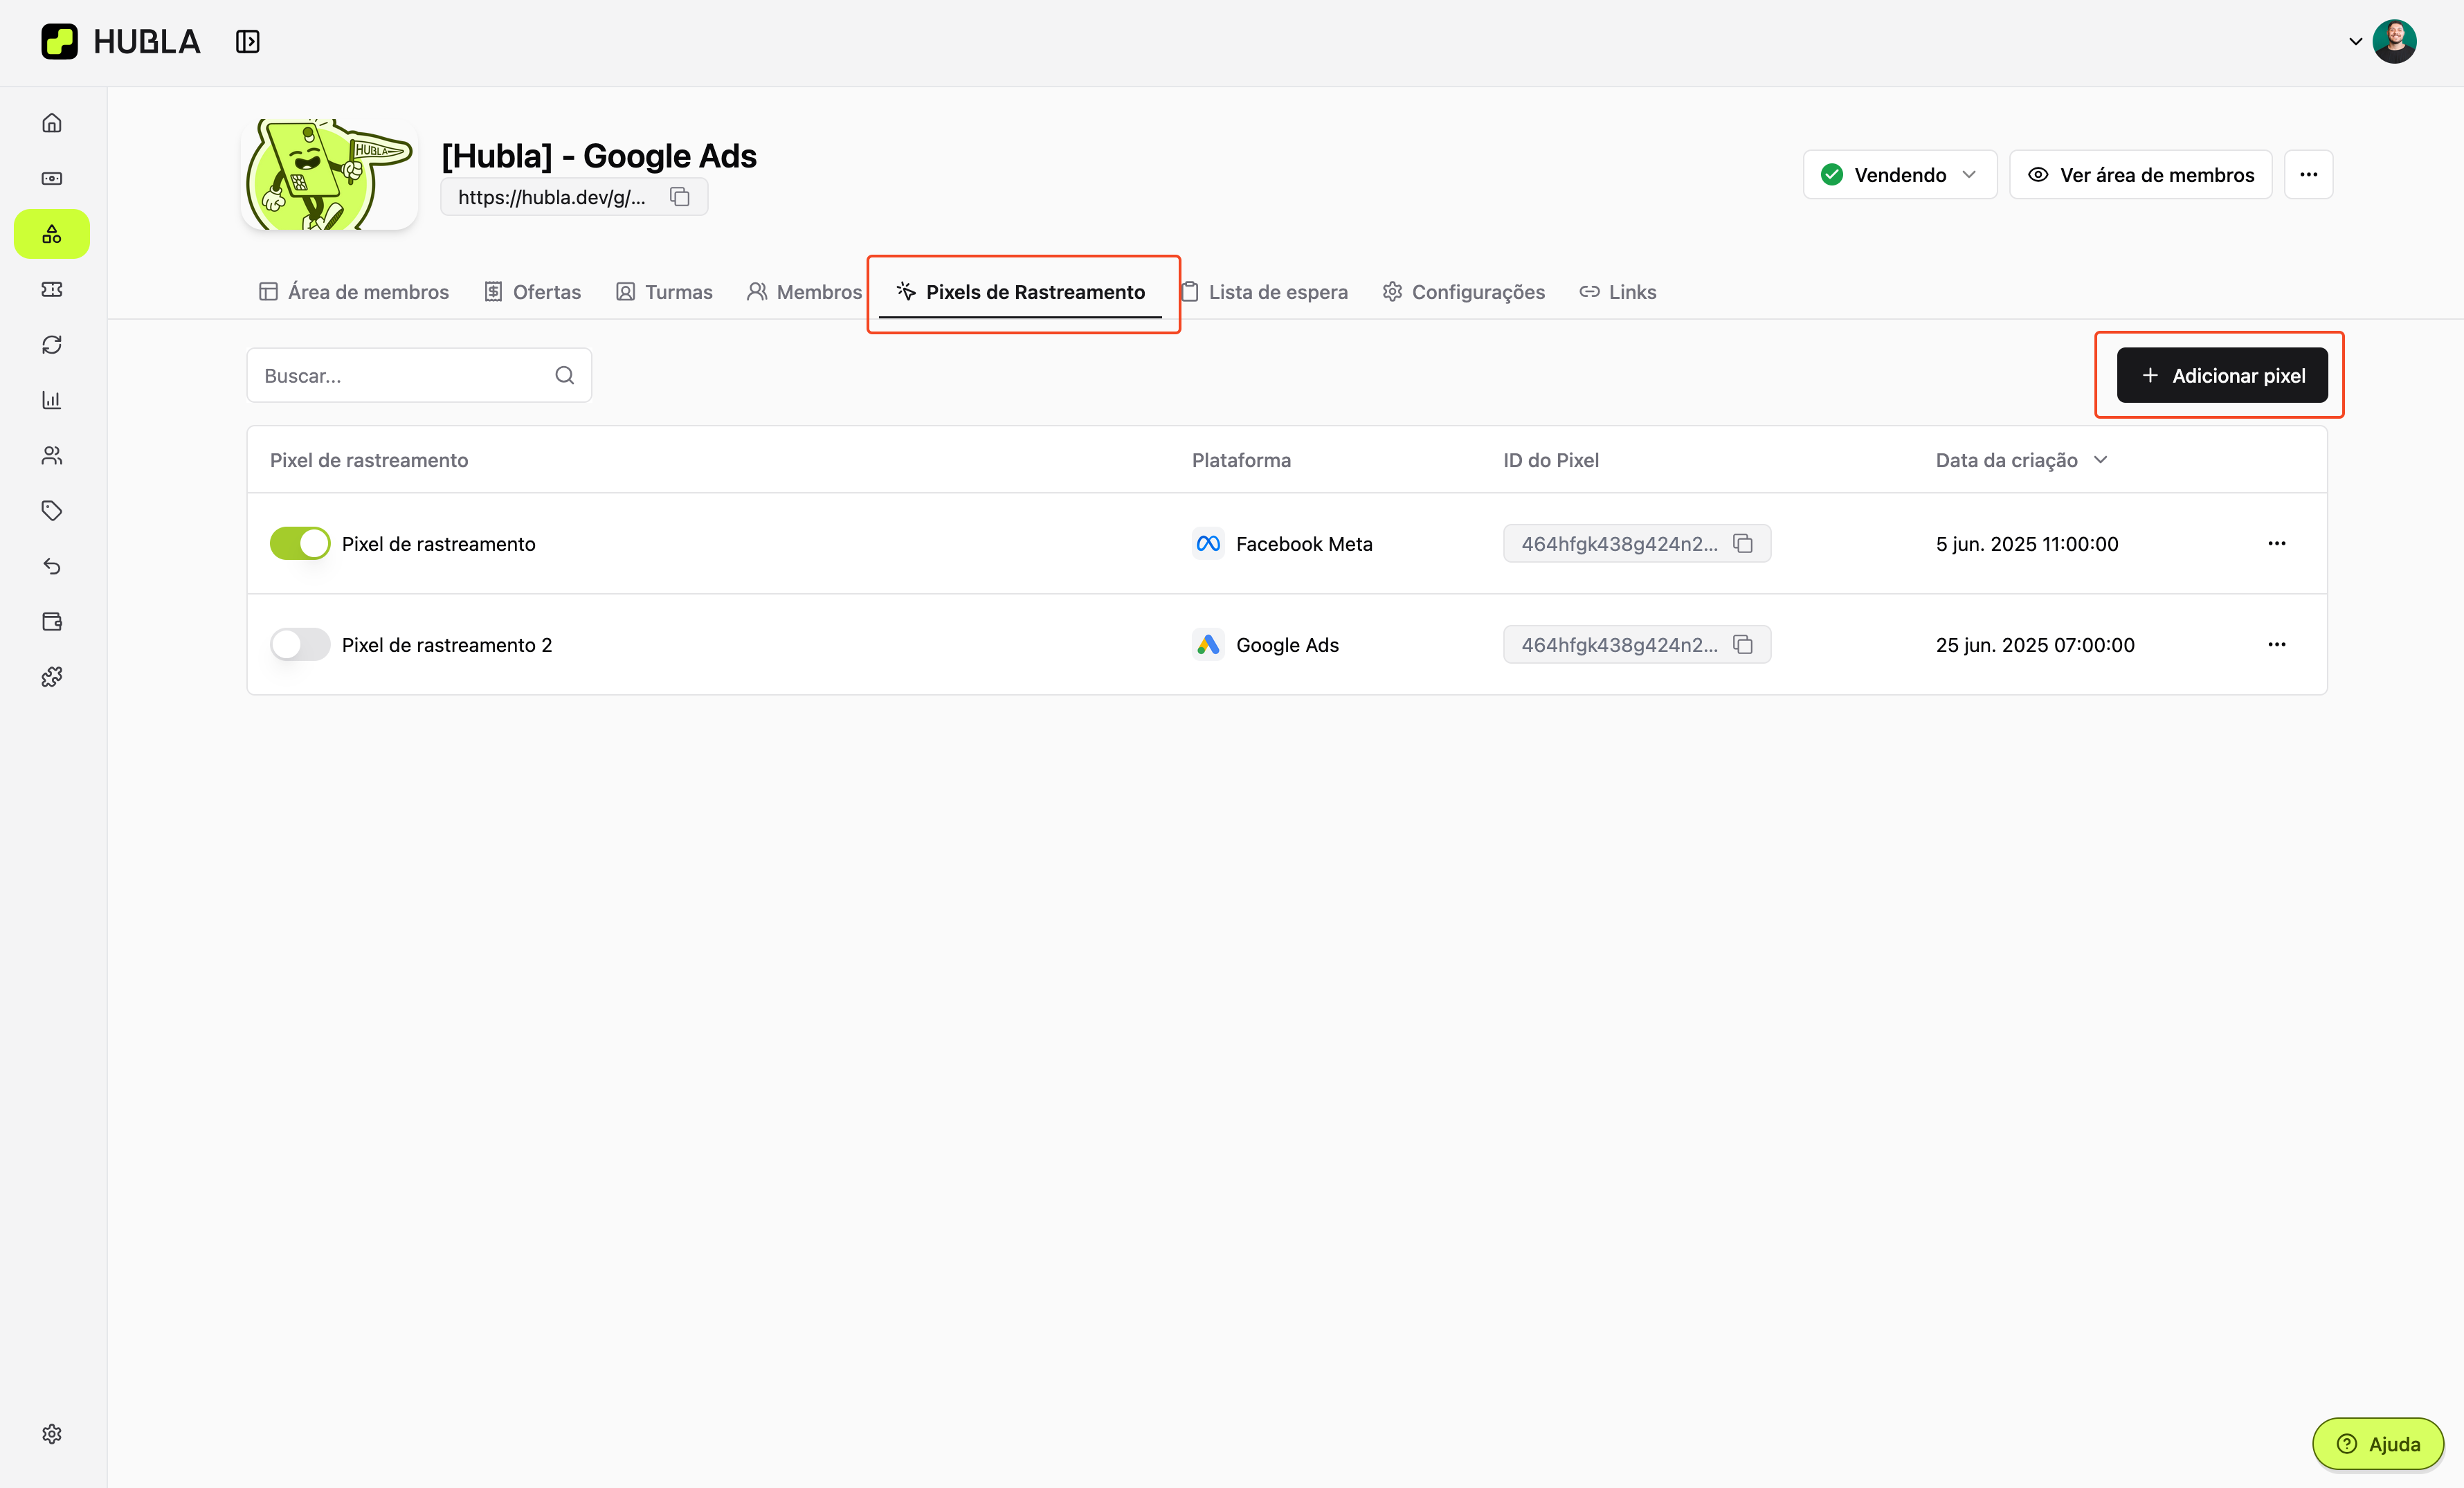Open settings gear at sidebar bottom
Image resolution: width=2464 pixels, height=1488 pixels.
[52, 1434]
